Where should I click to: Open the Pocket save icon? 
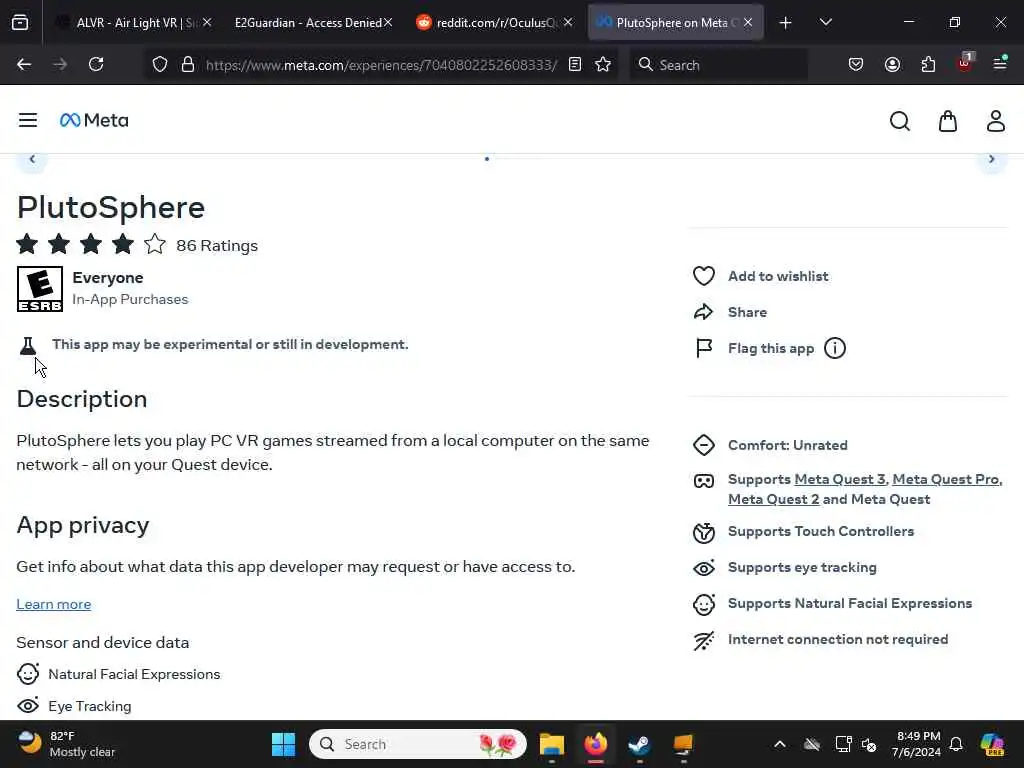tap(856, 64)
